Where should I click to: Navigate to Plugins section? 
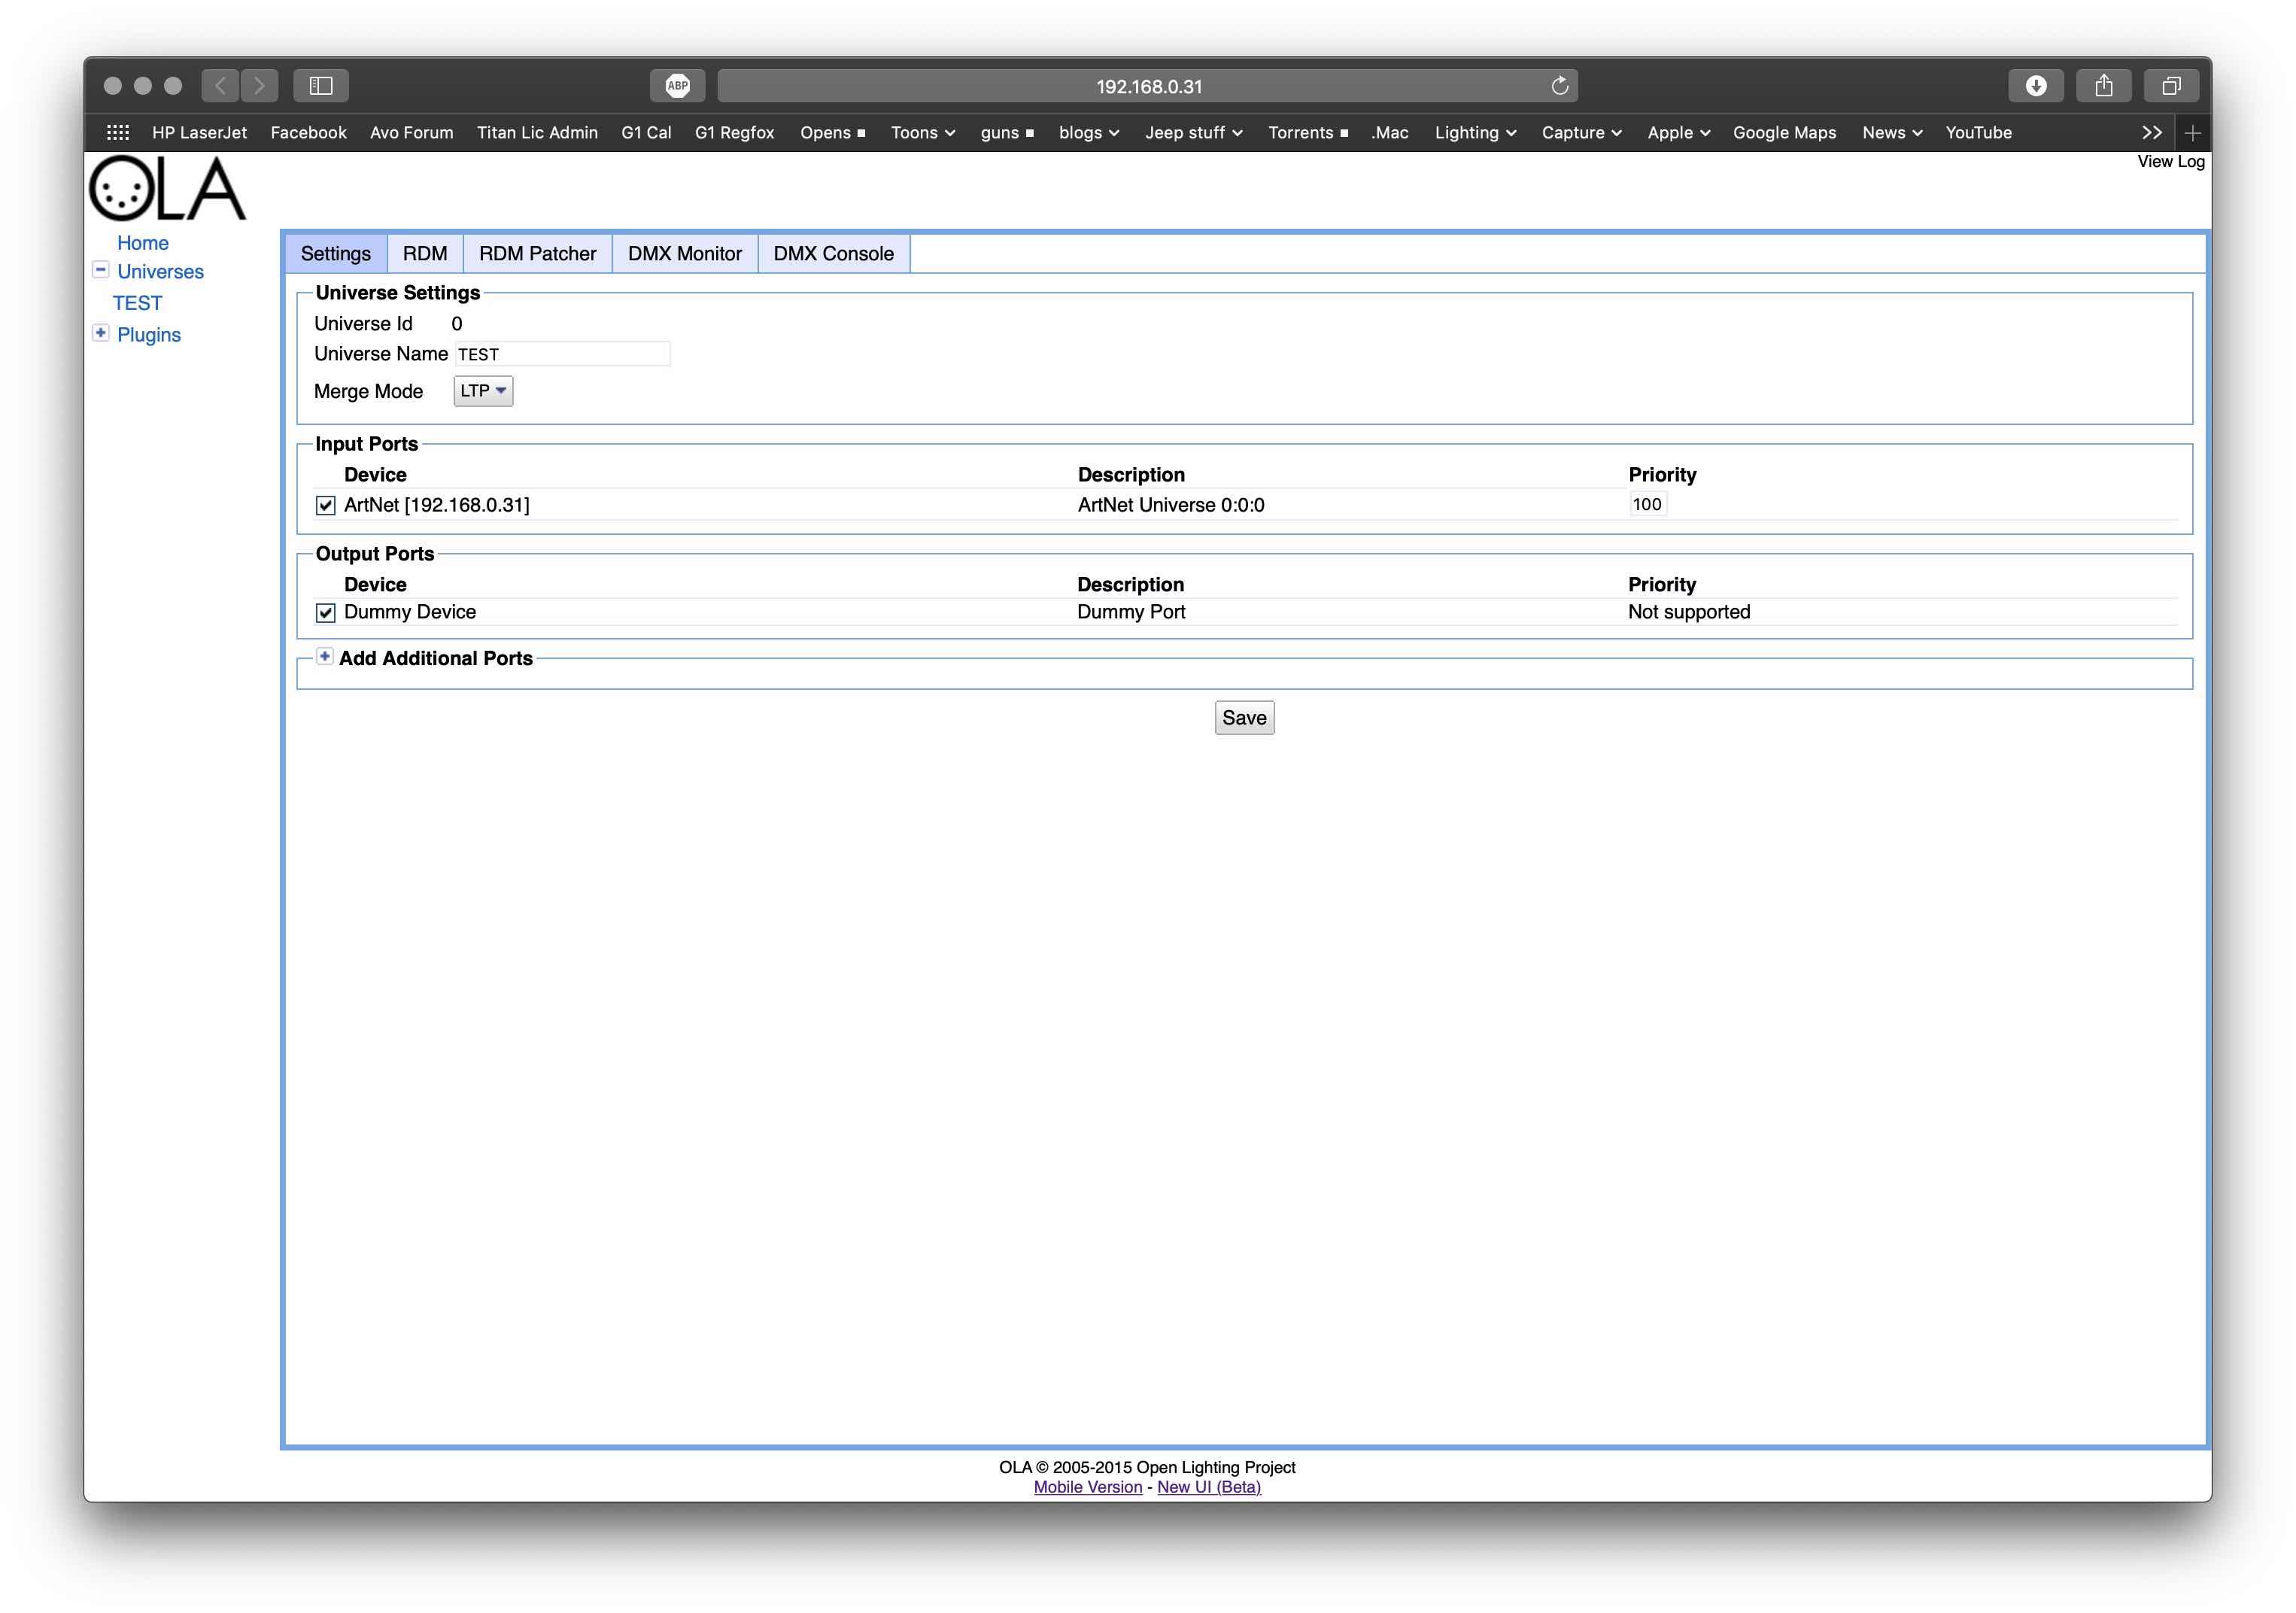click(150, 333)
